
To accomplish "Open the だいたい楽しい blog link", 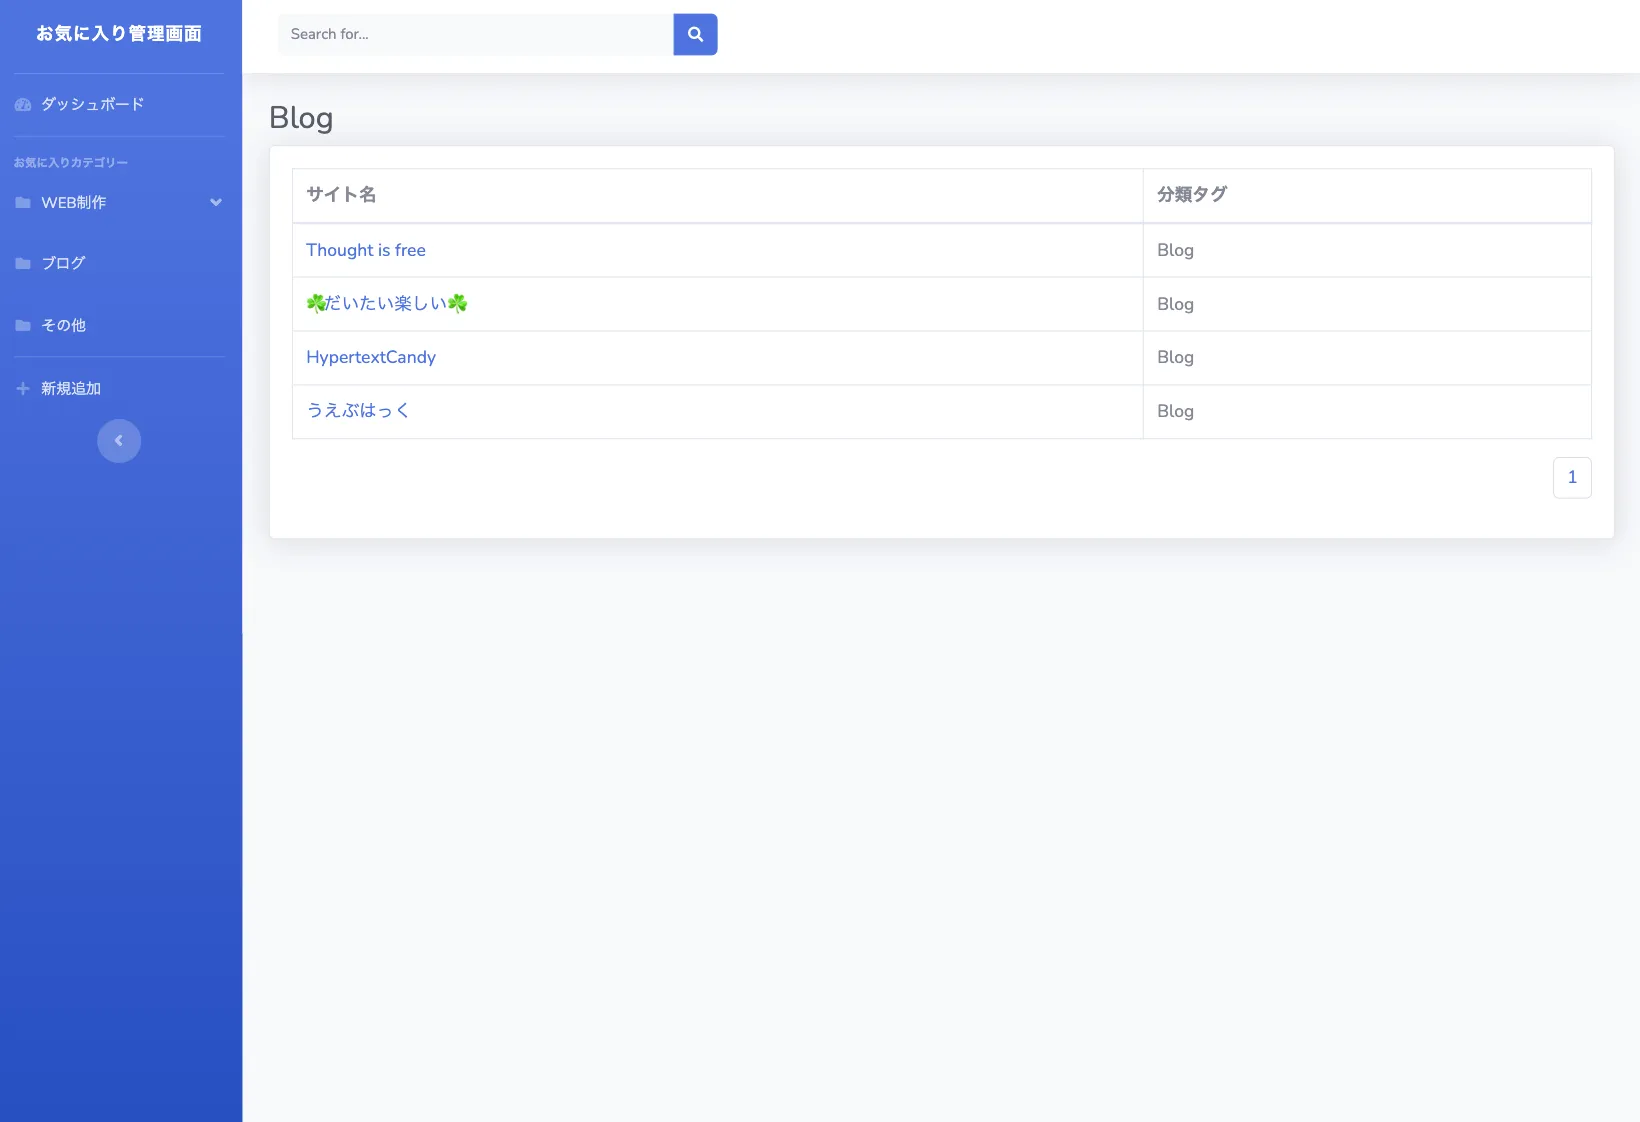I will tap(387, 304).
